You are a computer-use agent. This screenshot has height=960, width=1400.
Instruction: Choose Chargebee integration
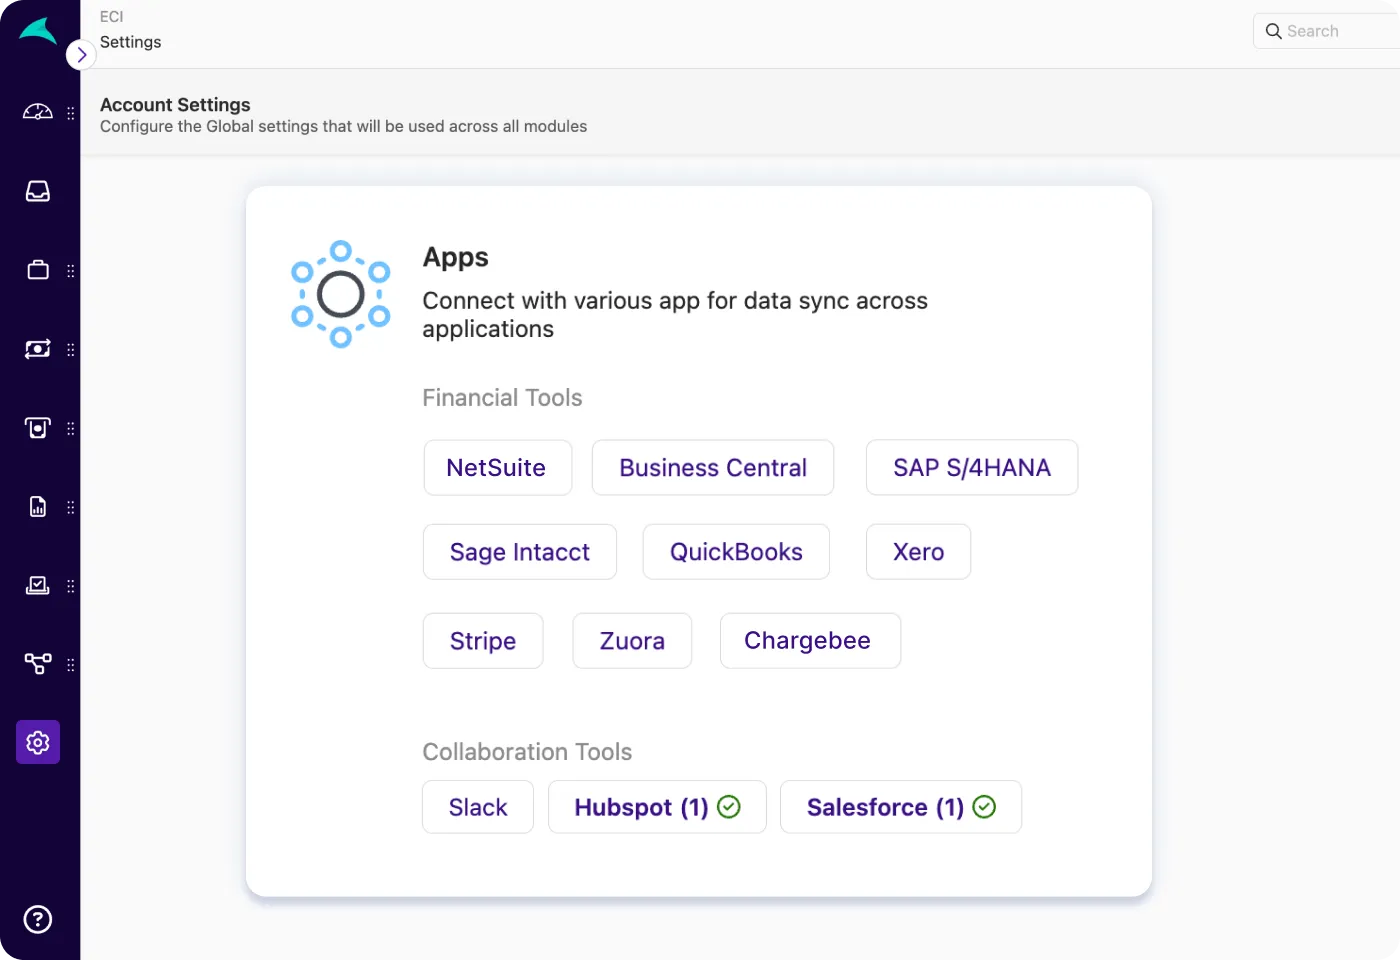point(810,641)
